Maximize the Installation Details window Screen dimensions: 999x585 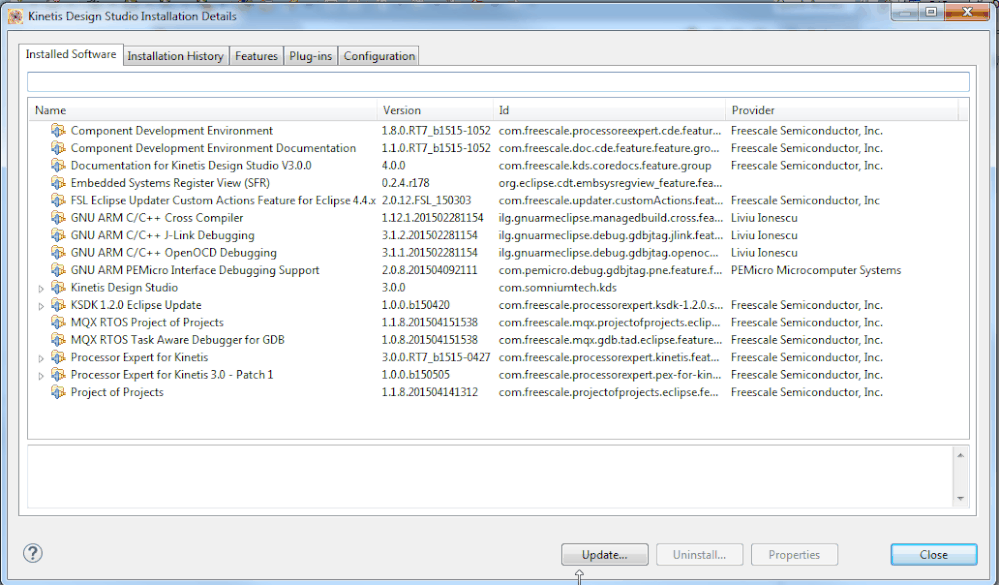(x=931, y=12)
